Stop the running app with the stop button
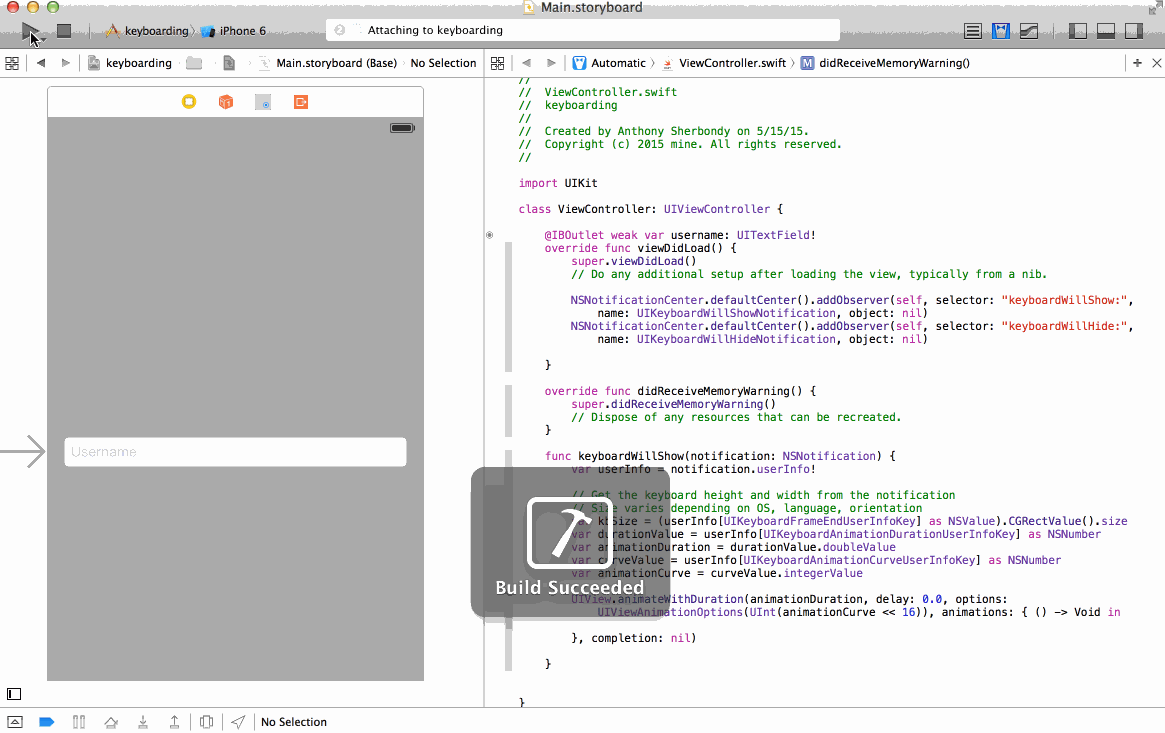Screen dimensions: 1165x733 click(64, 30)
